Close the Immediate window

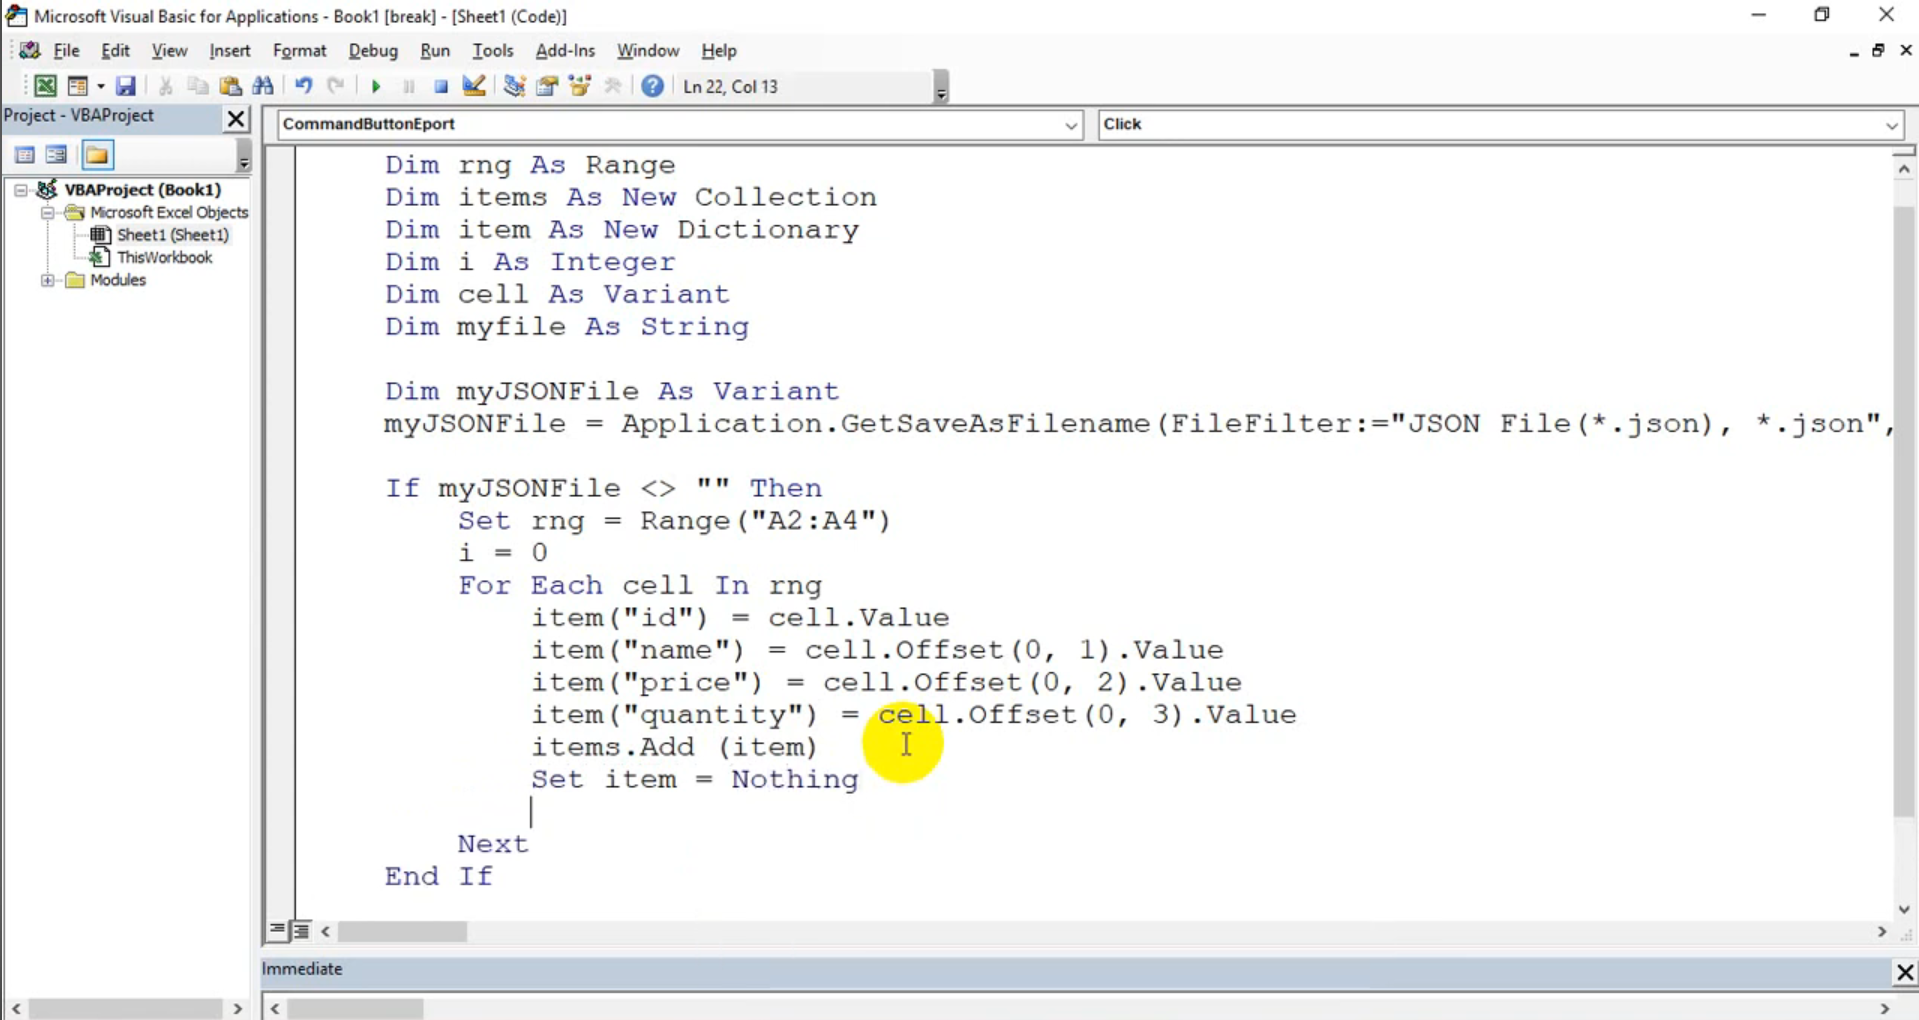1905,972
